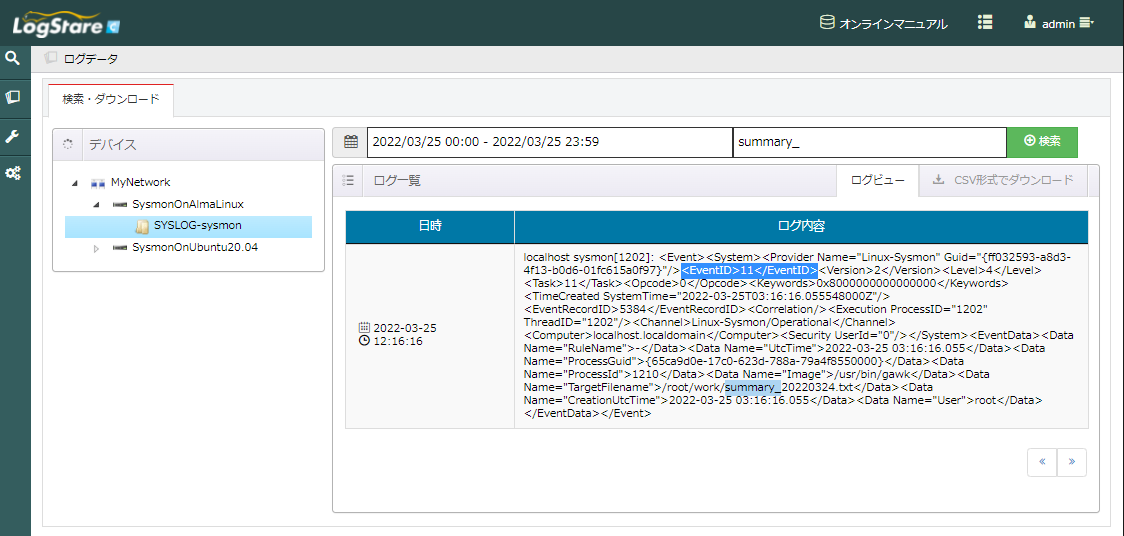Click the MyNetwork network icon
The image size is (1124, 536).
[98, 183]
